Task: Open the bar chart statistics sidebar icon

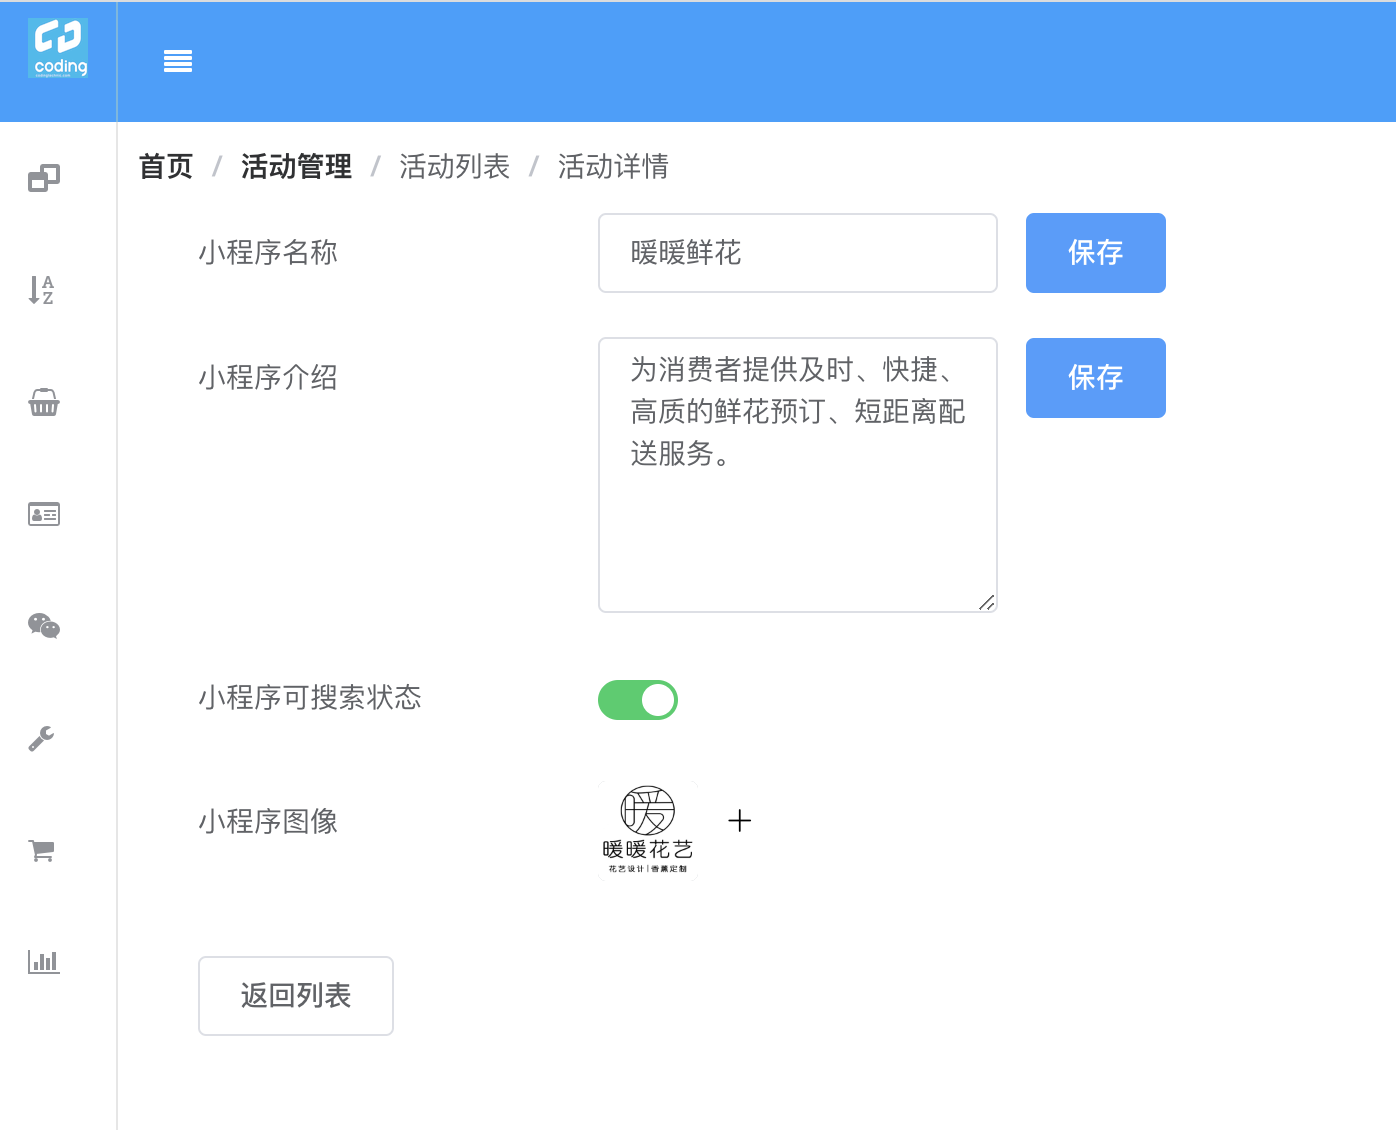Action: [44, 962]
